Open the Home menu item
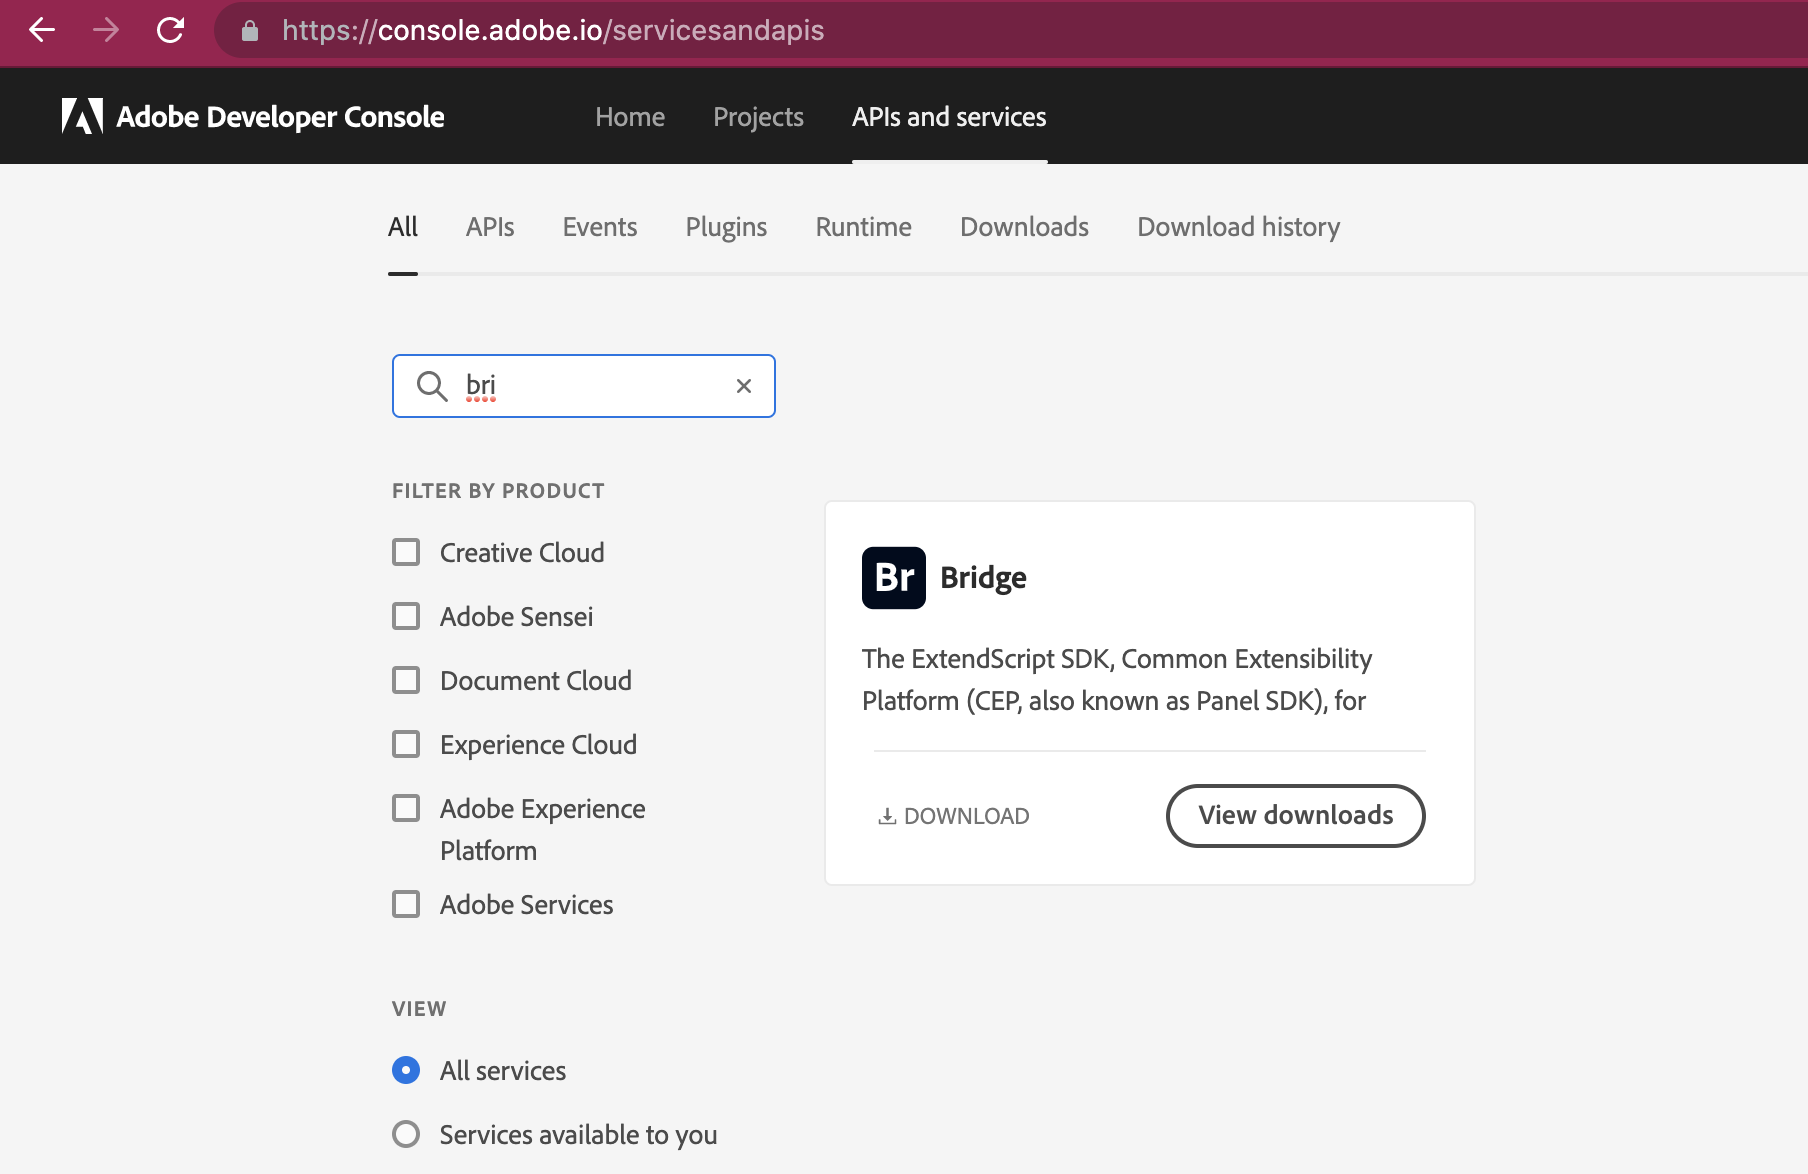1808x1174 pixels. tap(630, 116)
